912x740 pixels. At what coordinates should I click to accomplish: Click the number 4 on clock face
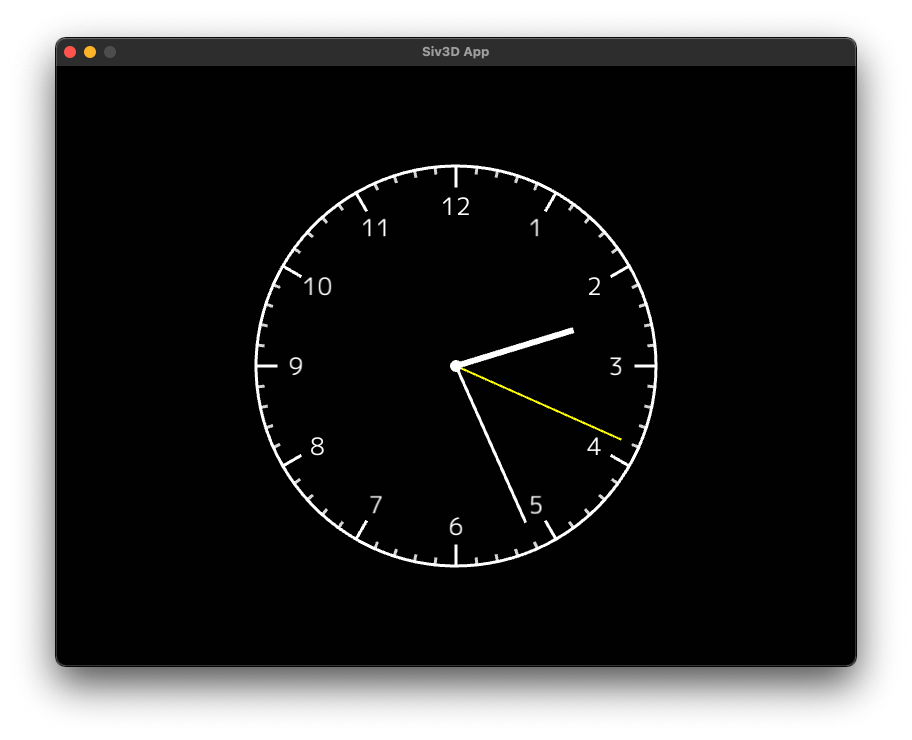point(594,446)
